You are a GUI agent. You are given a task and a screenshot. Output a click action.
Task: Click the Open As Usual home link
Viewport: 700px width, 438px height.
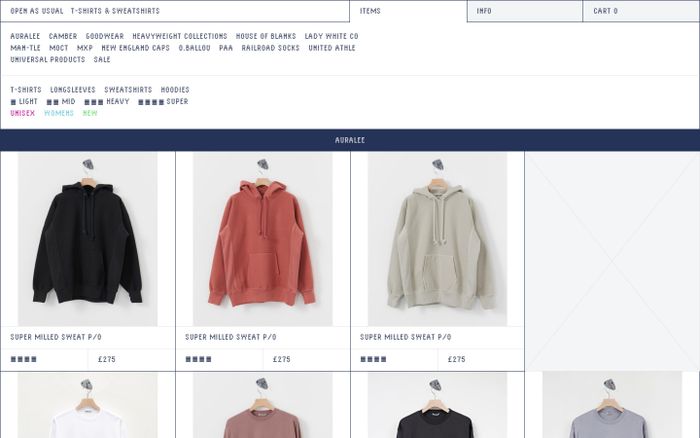(x=37, y=11)
